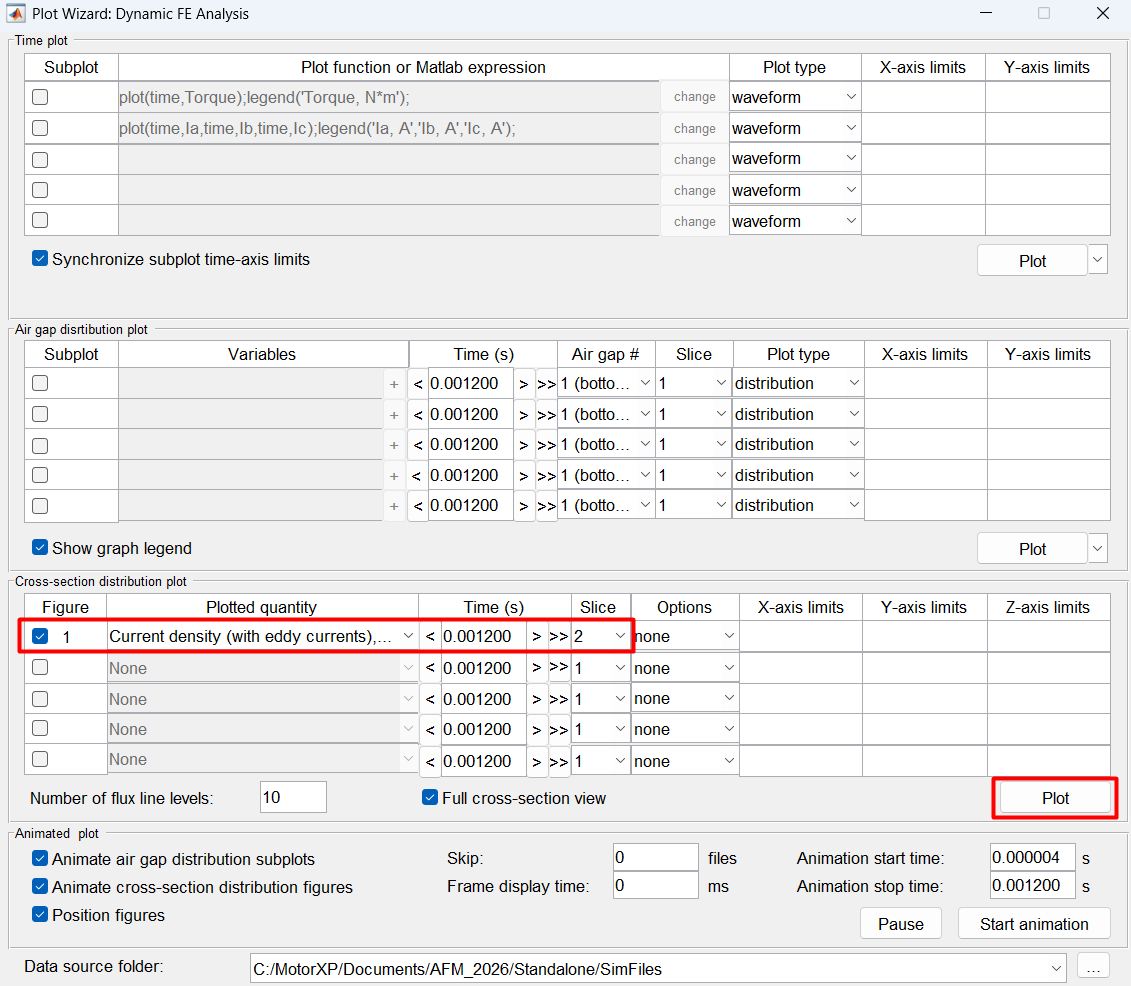Click Animation stop time field
The image size is (1131, 986).
1033,885
